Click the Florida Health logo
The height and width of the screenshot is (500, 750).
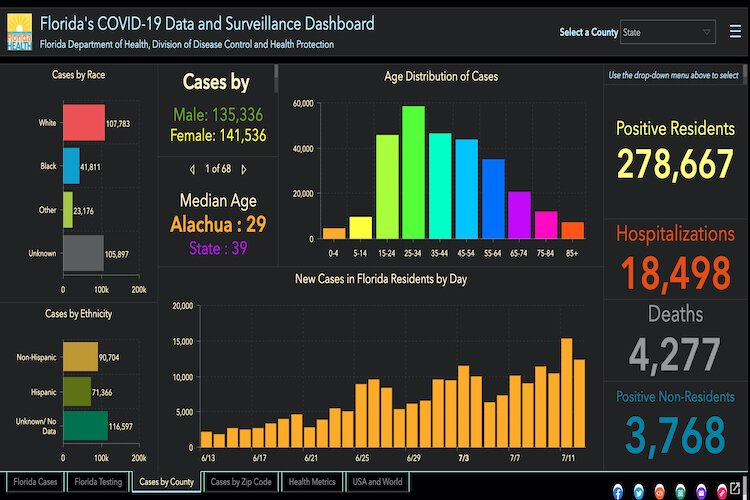point(19,30)
